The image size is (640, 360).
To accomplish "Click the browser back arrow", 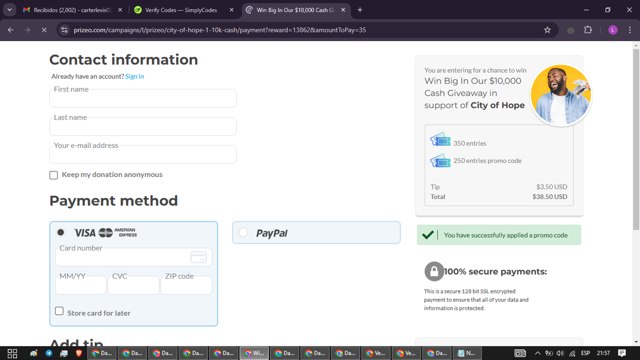I will [x=11, y=30].
